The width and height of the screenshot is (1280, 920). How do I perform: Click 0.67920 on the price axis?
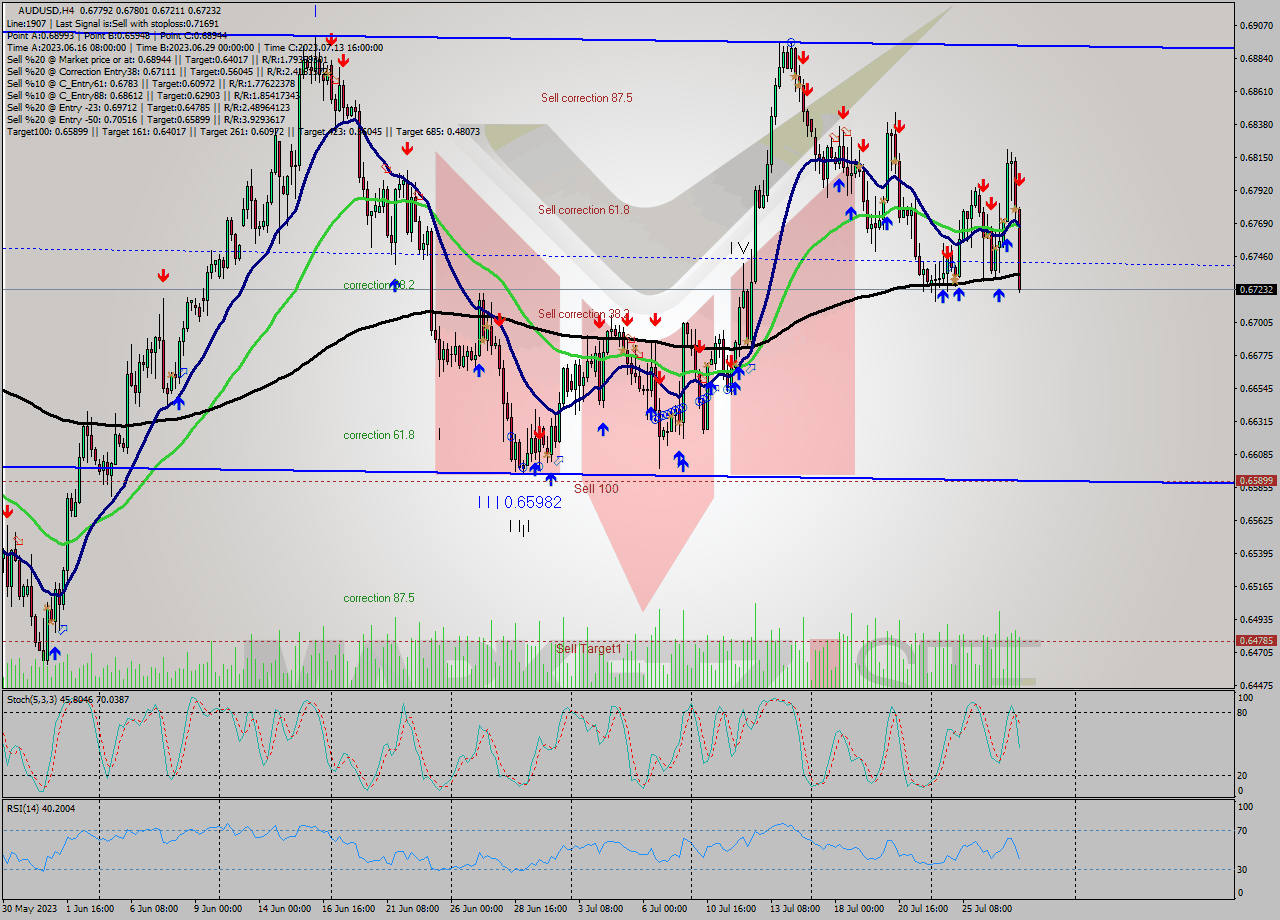[x=1256, y=190]
